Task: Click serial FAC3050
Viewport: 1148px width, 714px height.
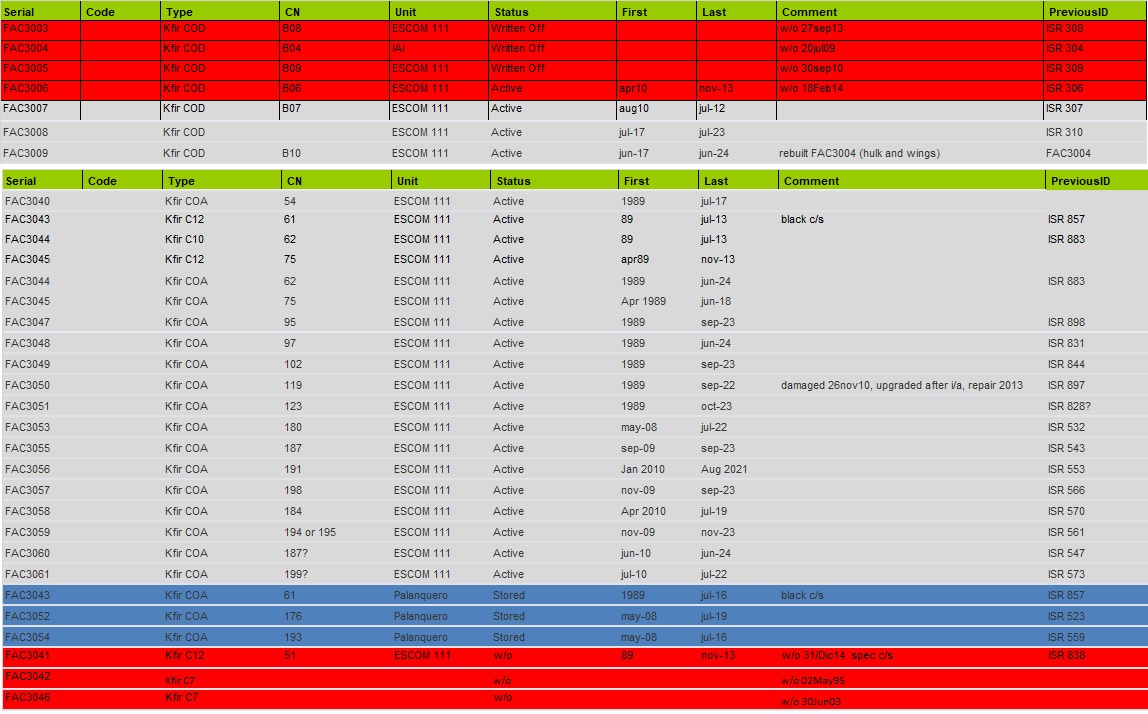Action: click(x=28, y=386)
